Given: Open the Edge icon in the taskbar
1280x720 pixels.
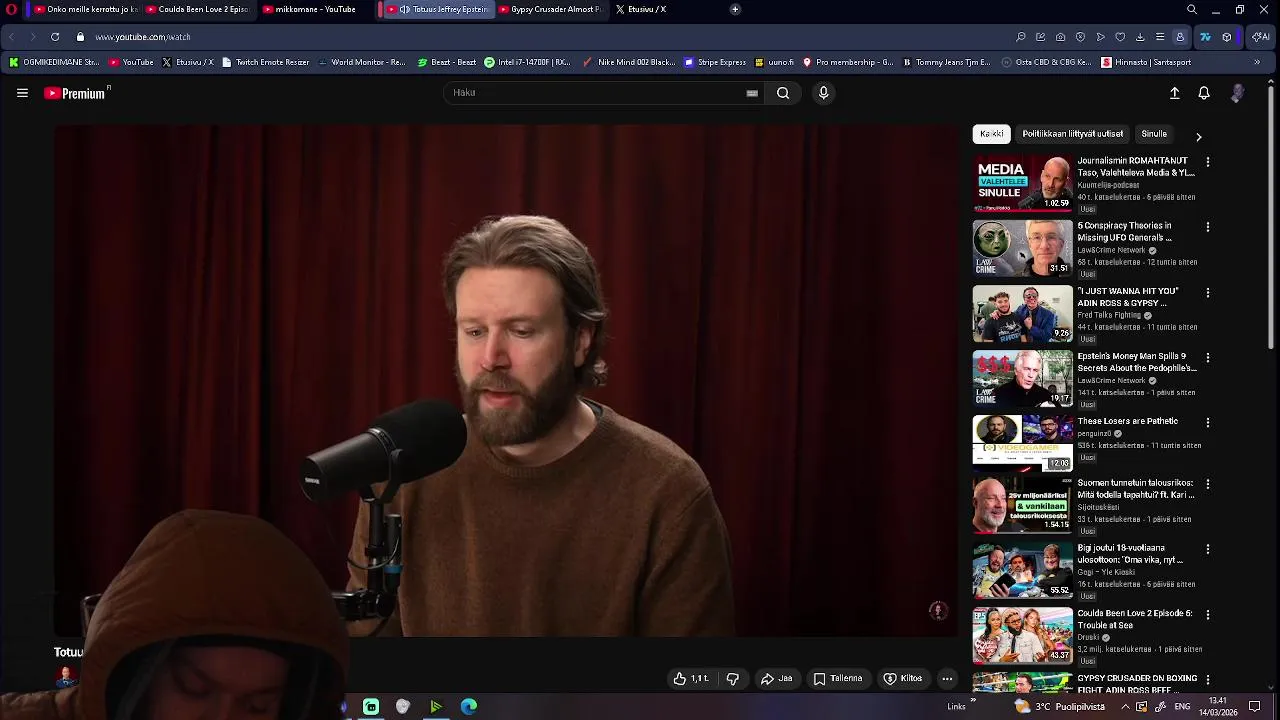Looking at the screenshot, I should 469,707.
